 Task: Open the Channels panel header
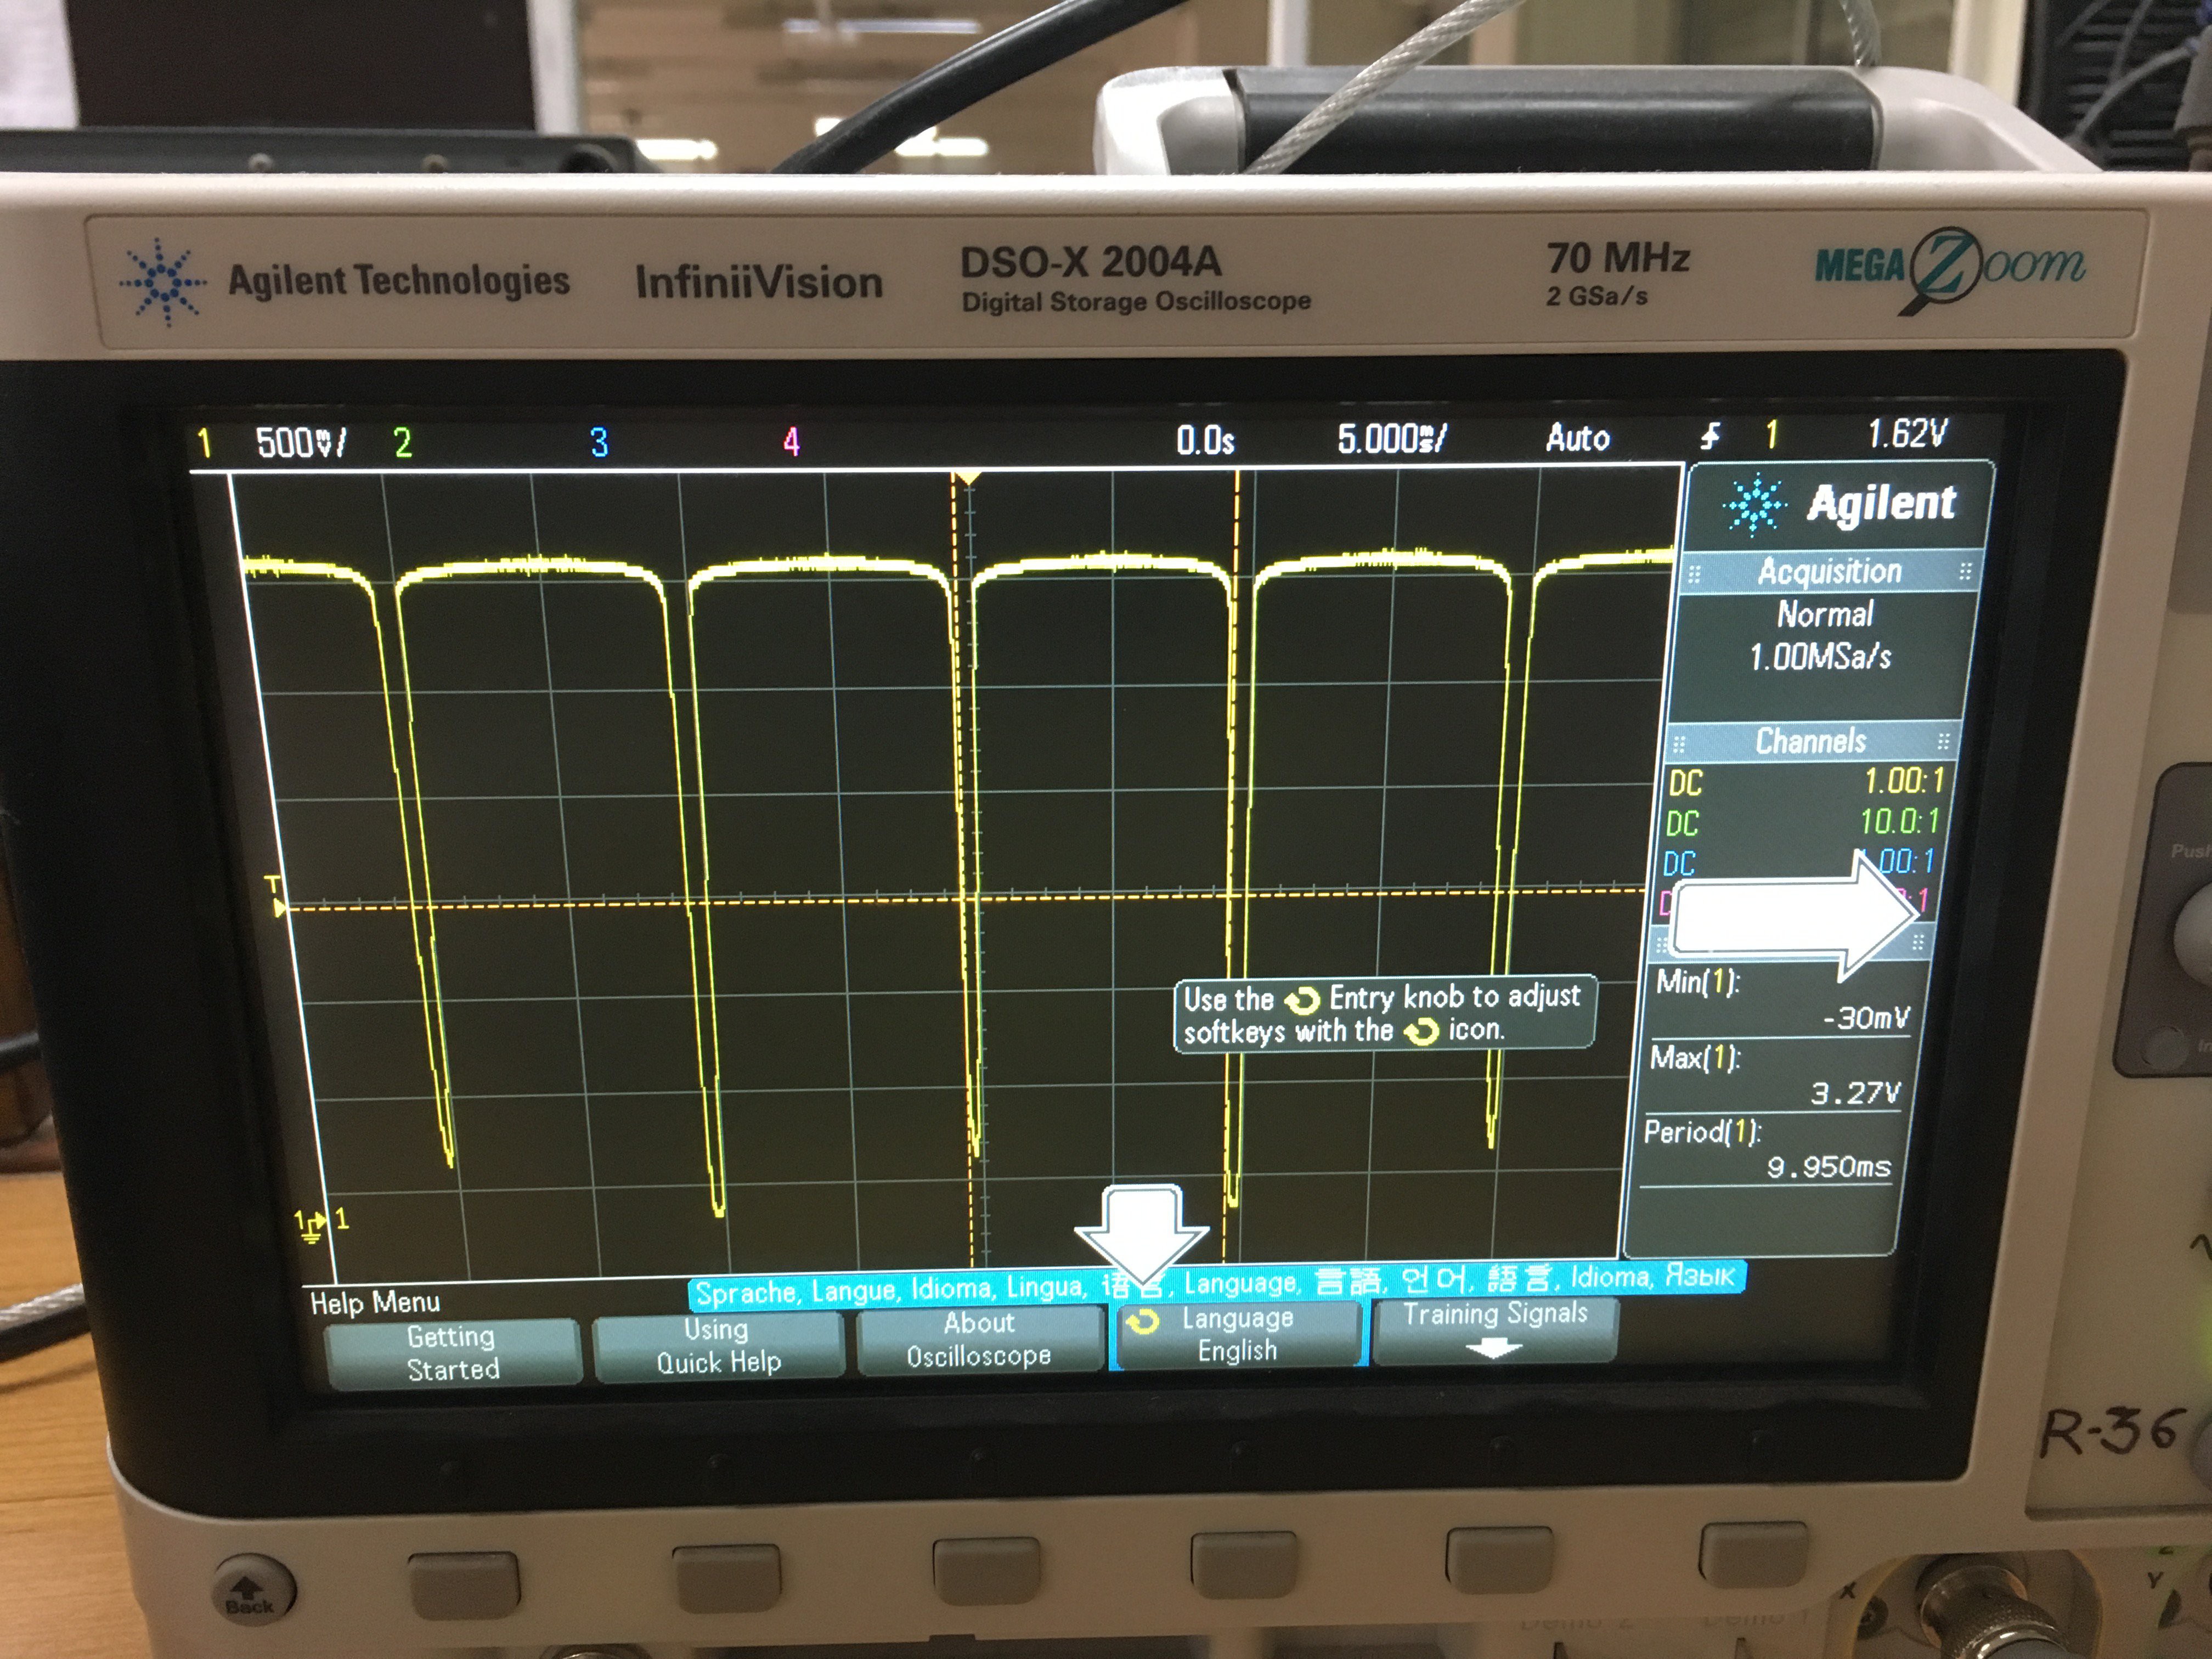click(x=1811, y=741)
